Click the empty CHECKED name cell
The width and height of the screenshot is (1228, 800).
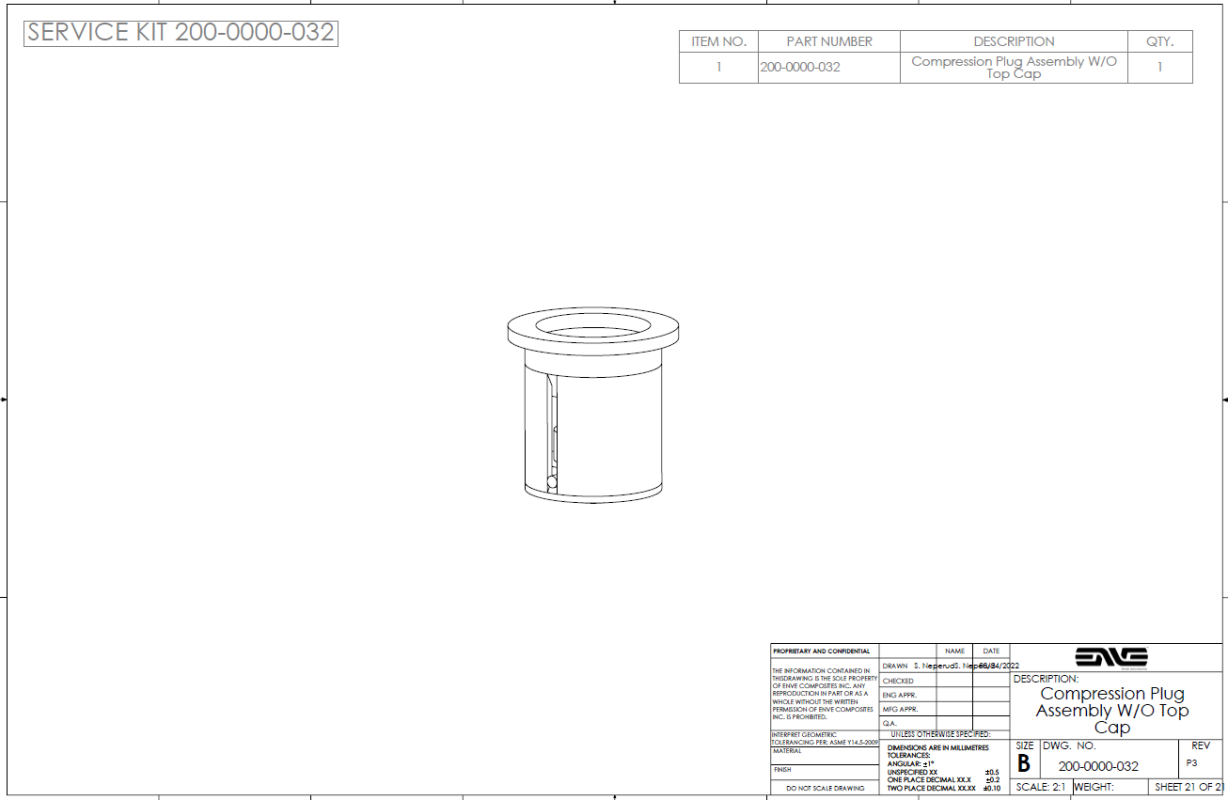pyautogui.click(x=955, y=680)
